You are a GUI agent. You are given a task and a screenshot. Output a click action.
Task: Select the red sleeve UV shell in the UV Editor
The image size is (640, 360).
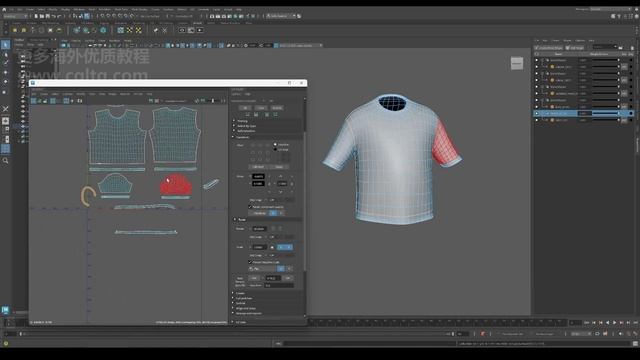[176, 185]
